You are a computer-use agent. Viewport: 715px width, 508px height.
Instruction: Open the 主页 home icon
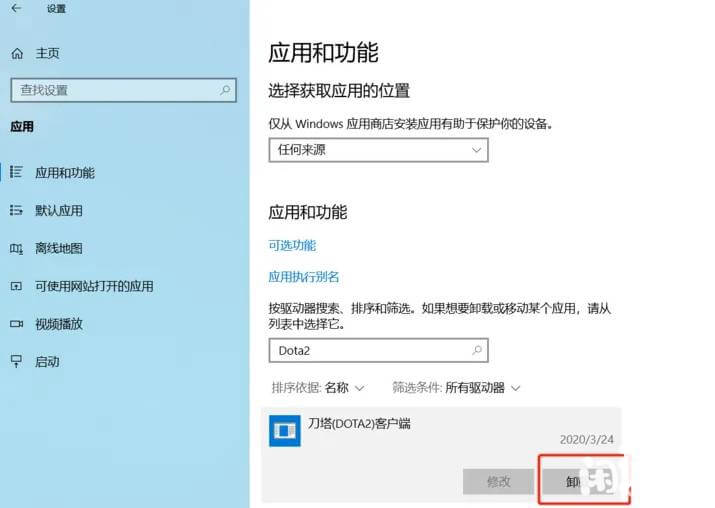click(x=17, y=53)
